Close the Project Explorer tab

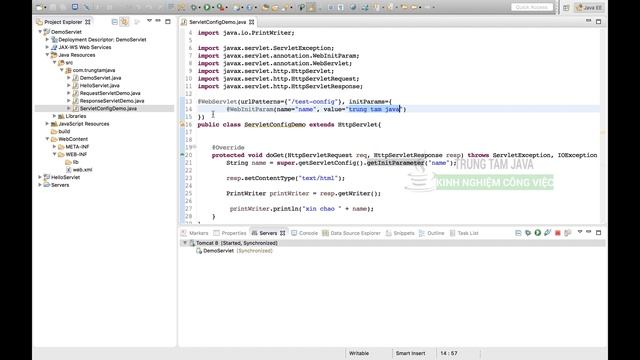pyautogui.click(x=88, y=22)
